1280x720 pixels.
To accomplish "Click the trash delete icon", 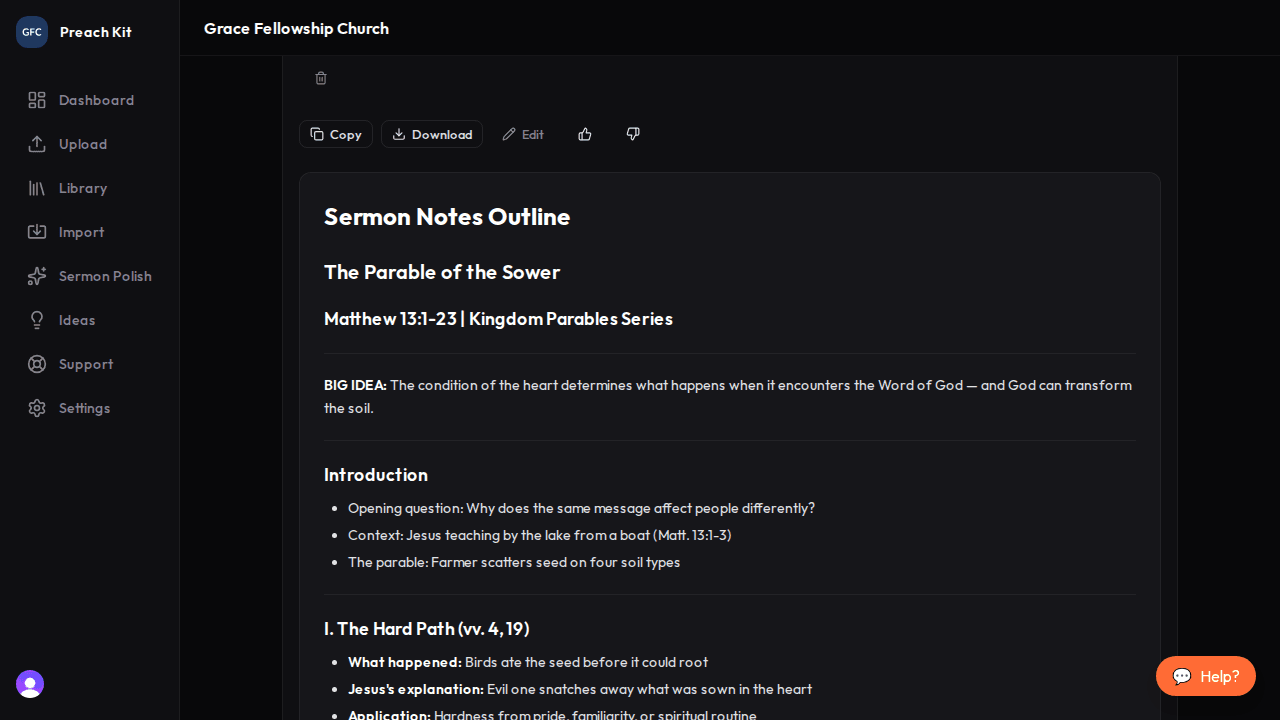I will 321,78.
